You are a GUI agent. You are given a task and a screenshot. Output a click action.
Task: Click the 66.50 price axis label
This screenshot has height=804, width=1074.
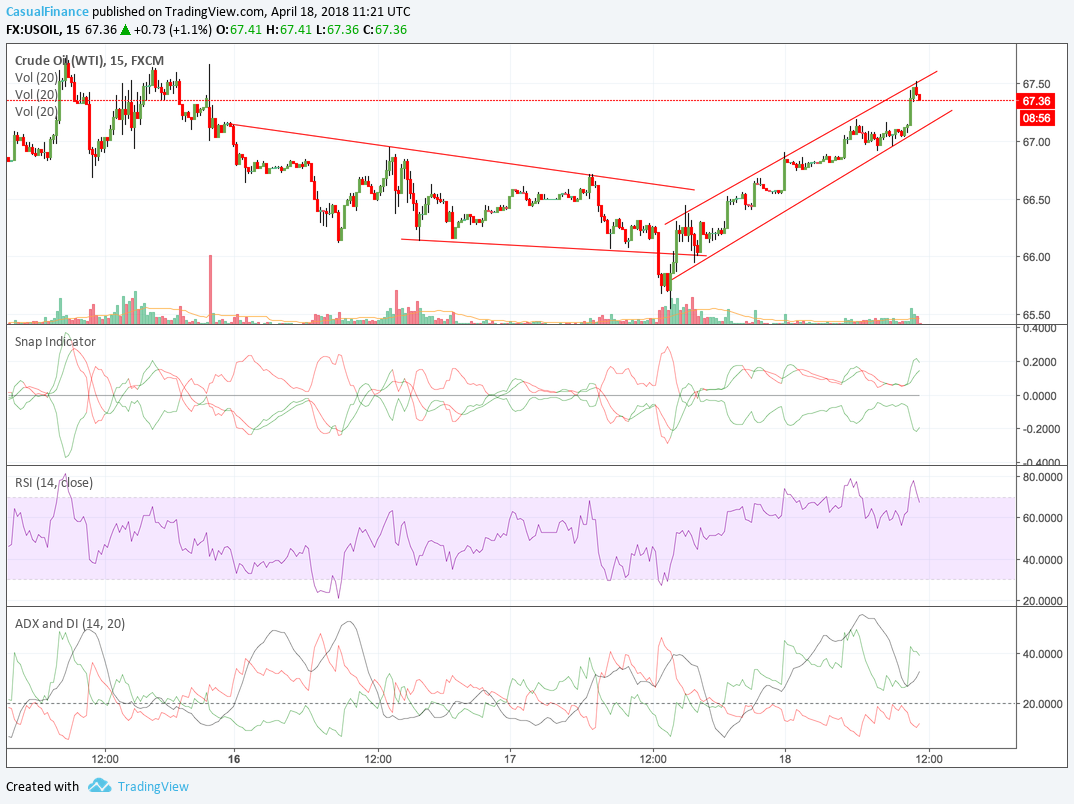pyautogui.click(x=1036, y=200)
